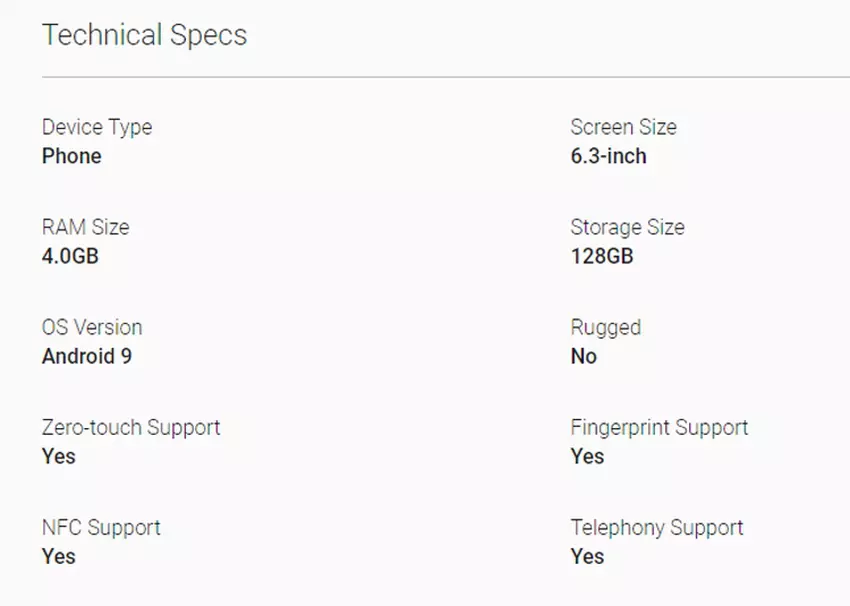Viewport: 850px width, 606px height.
Task: Click the Technical Specs heading
Action: pos(144,35)
